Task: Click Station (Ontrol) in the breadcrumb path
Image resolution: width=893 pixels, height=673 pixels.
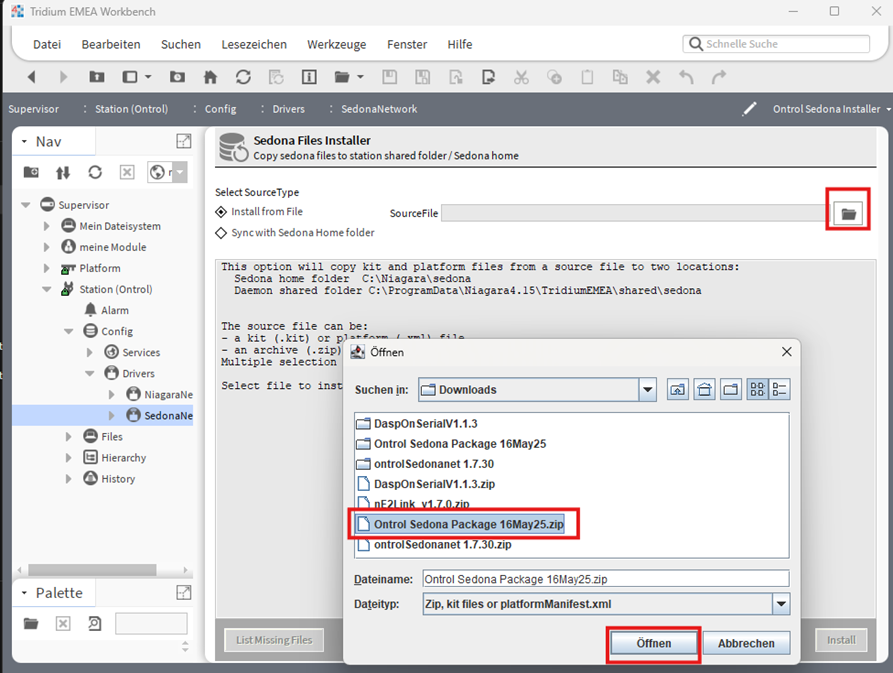Action: [x=132, y=109]
